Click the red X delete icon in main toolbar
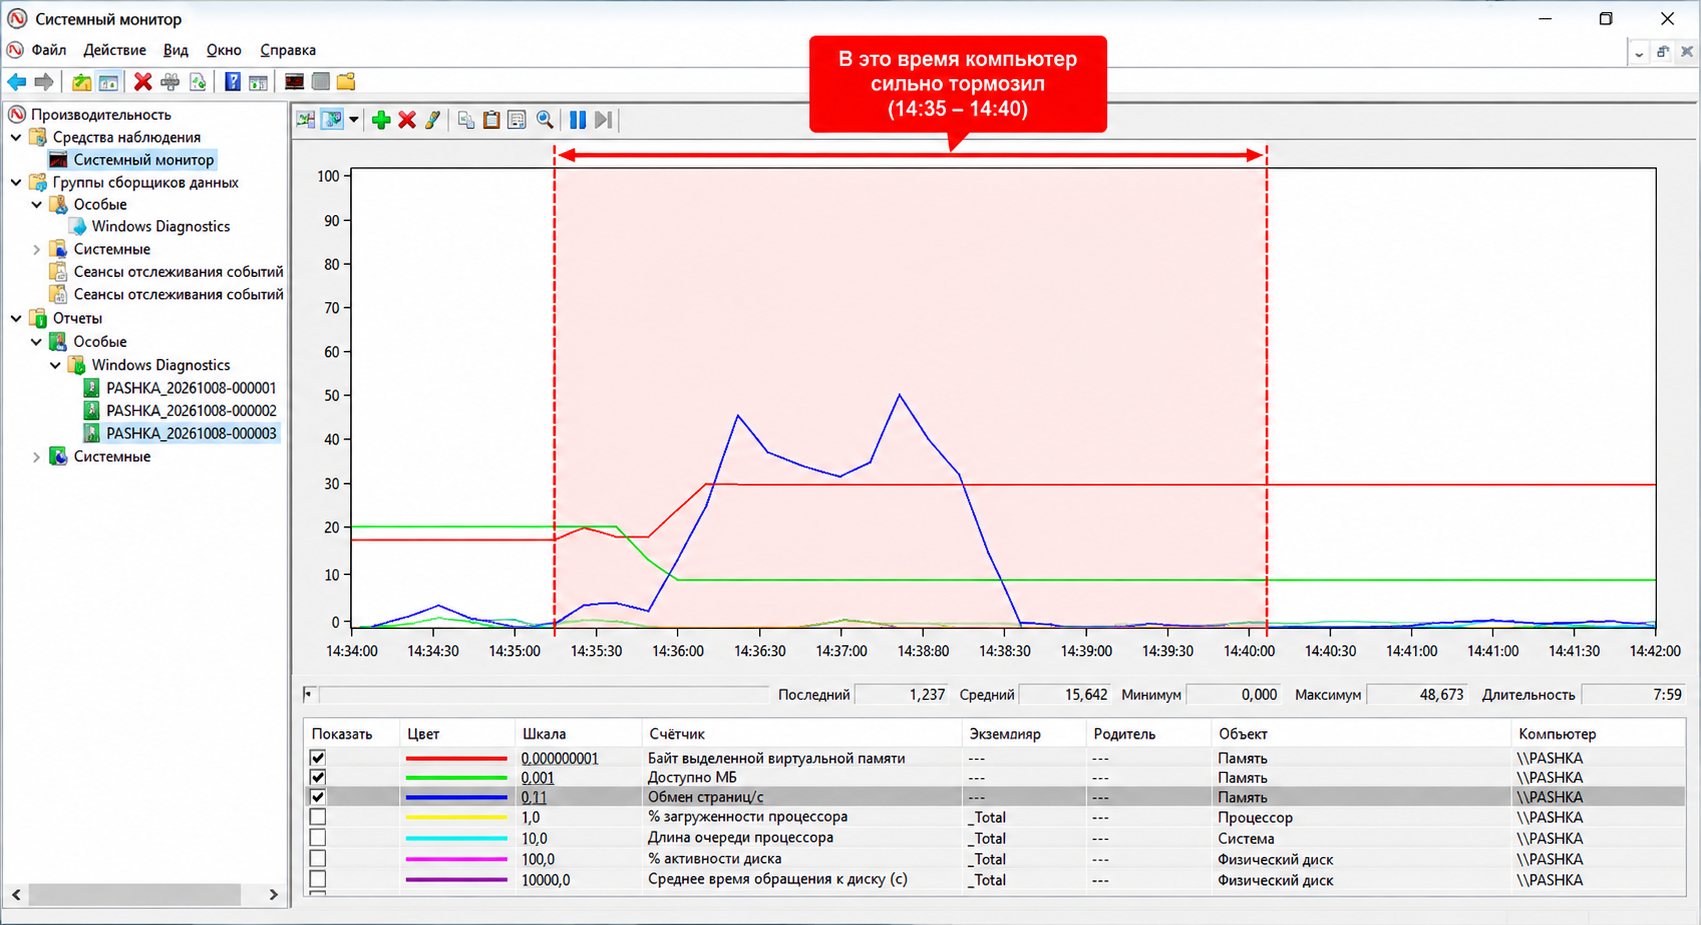Screen dimensions: 1701x925 143,82
